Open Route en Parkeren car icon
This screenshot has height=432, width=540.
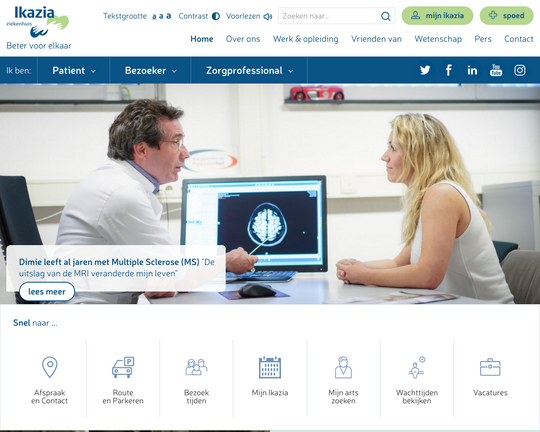123,367
